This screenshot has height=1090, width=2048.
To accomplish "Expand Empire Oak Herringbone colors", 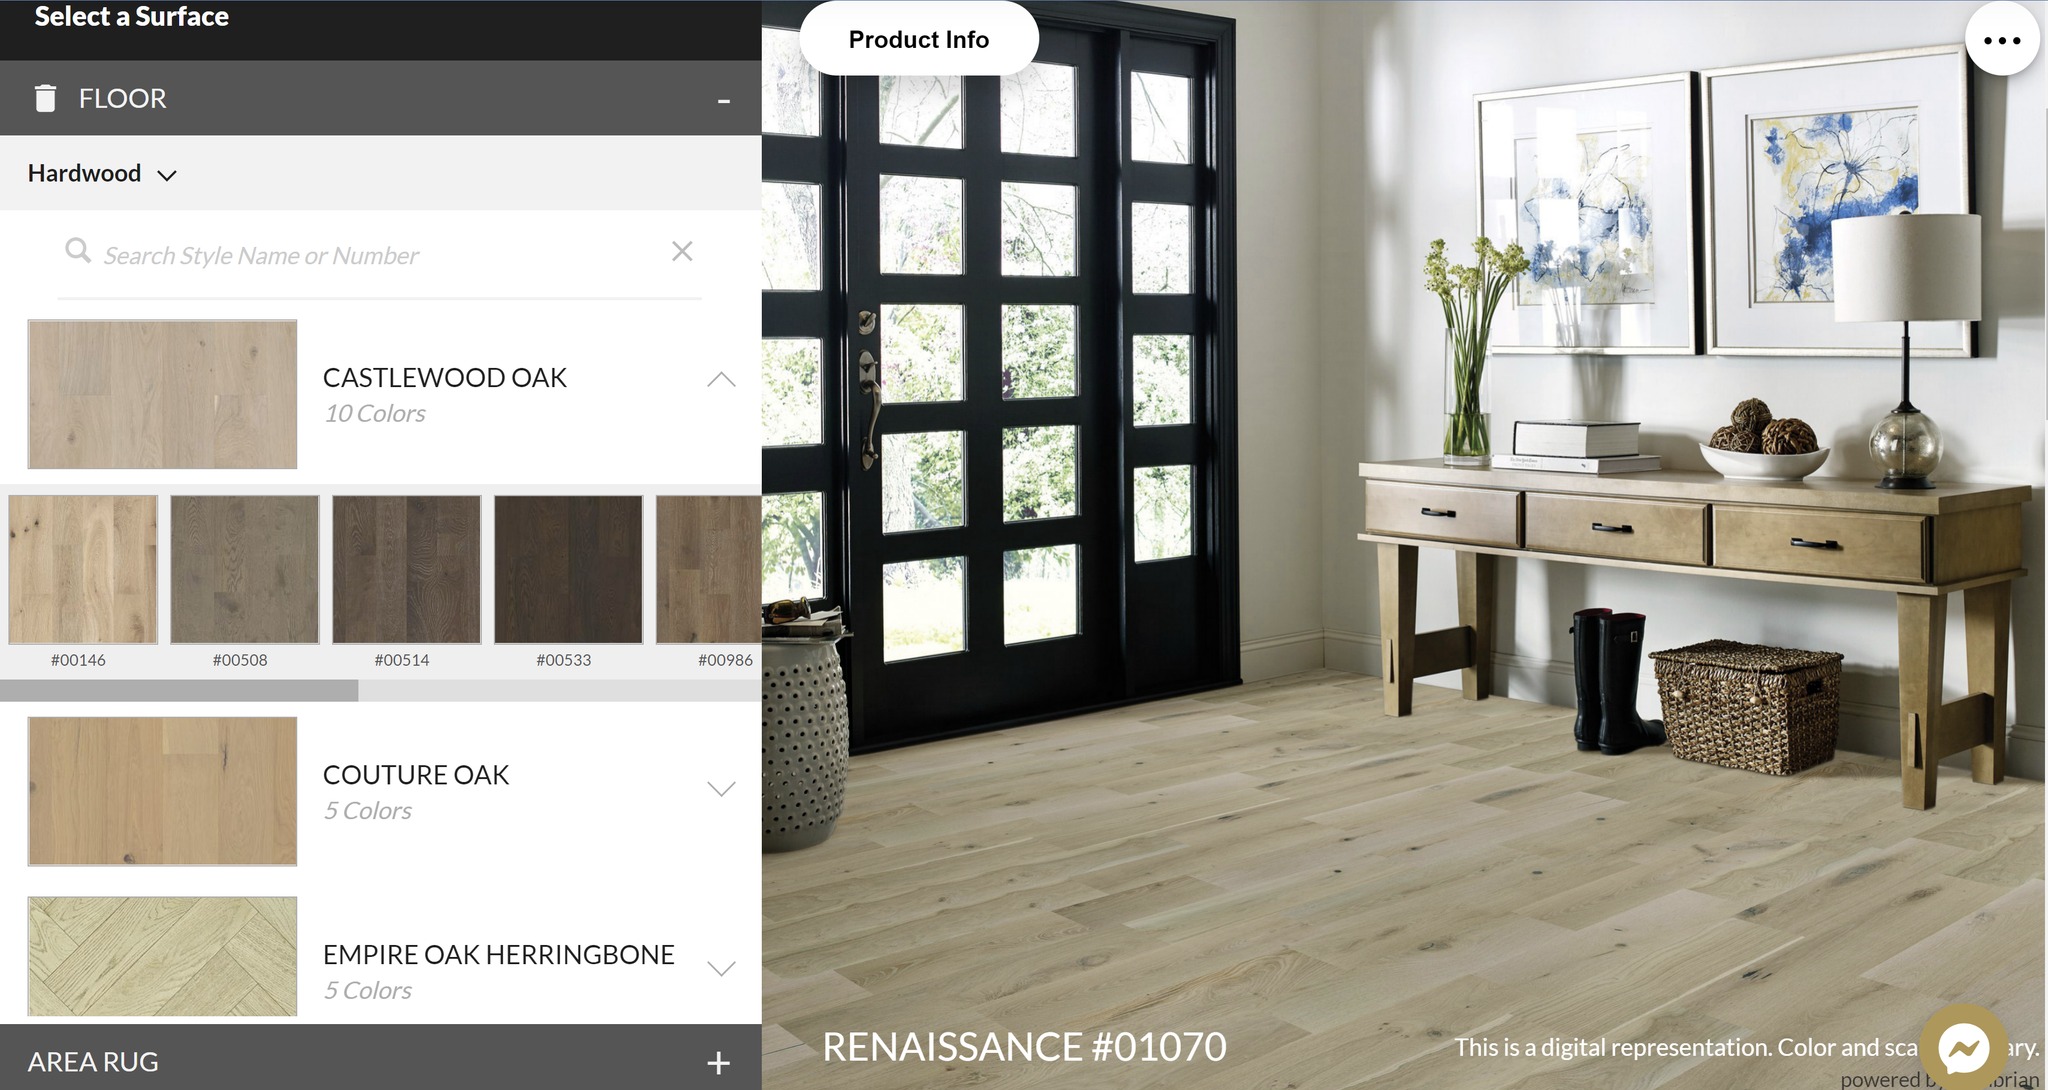I will (721, 968).
